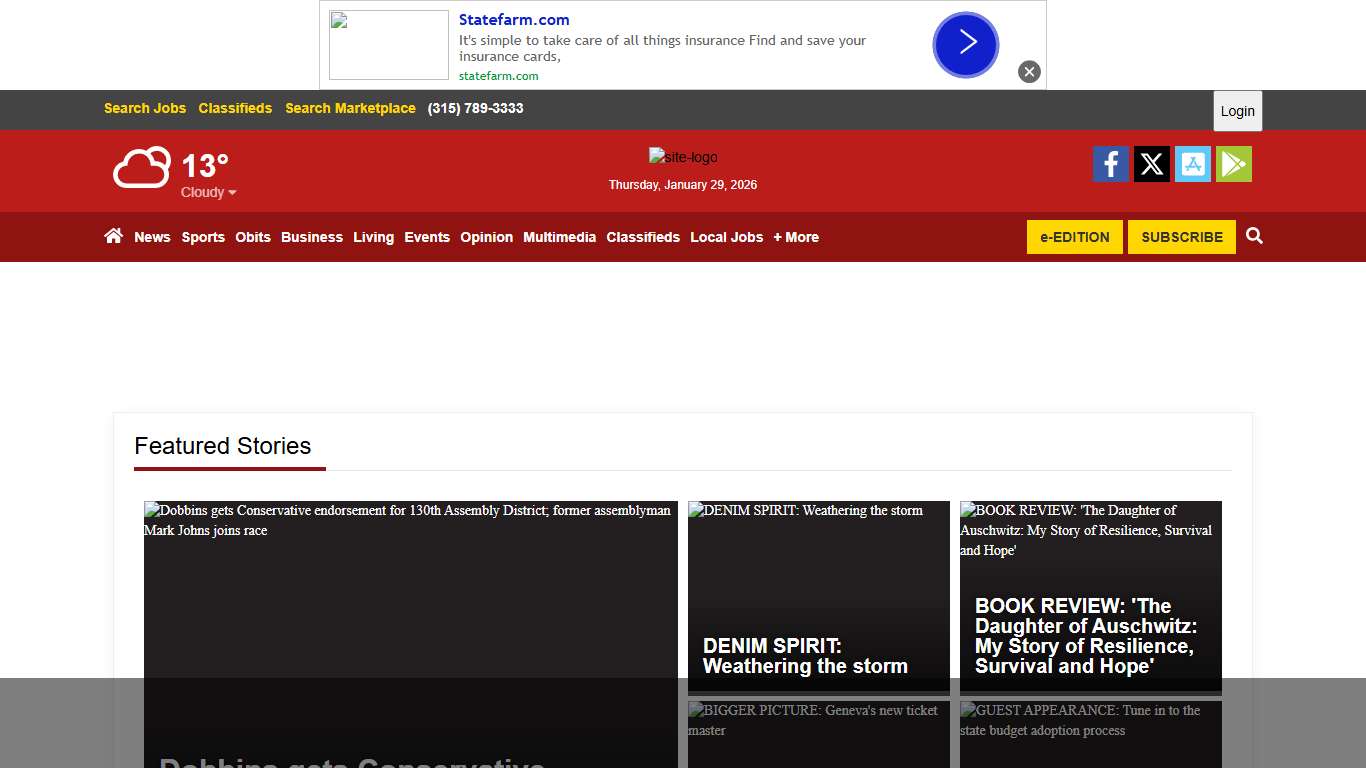This screenshot has height=768, width=1366.
Task: Open the Facebook page icon
Action: pyautogui.click(x=1110, y=164)
